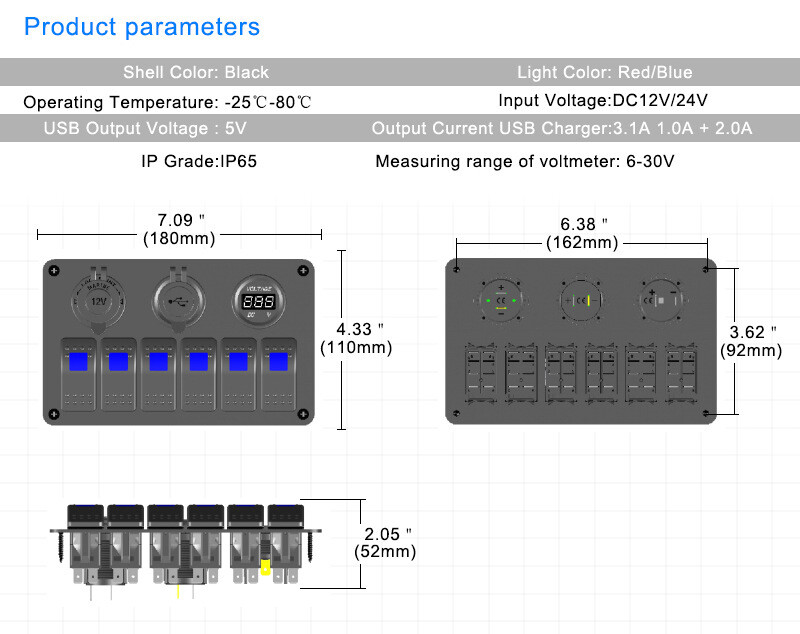Click the Product parameters heading
800x634 pixels.
point(142,27)
